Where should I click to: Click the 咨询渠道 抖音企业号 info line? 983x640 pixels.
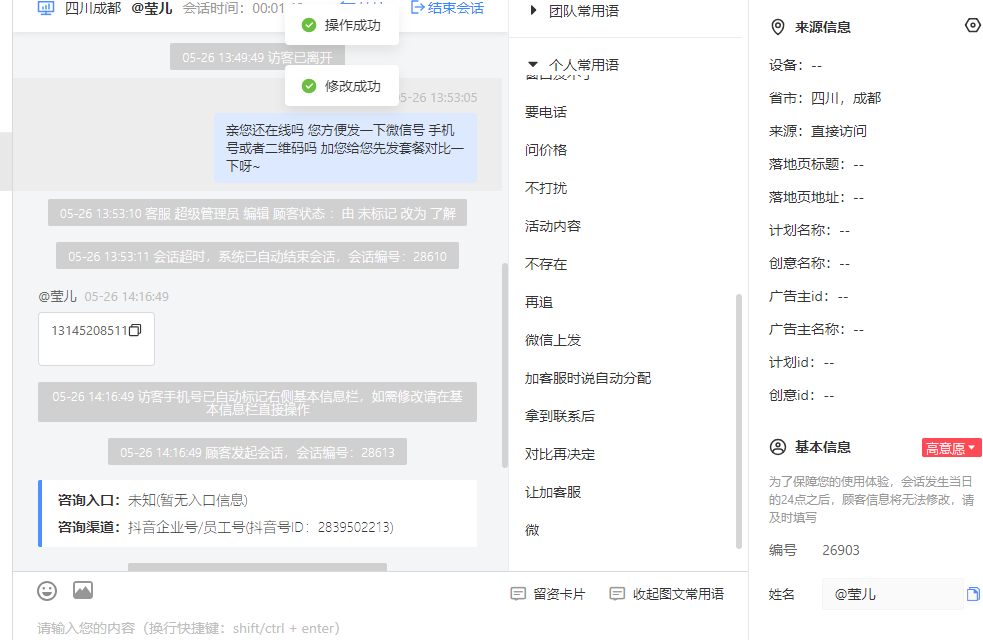[x=226, y=527]
